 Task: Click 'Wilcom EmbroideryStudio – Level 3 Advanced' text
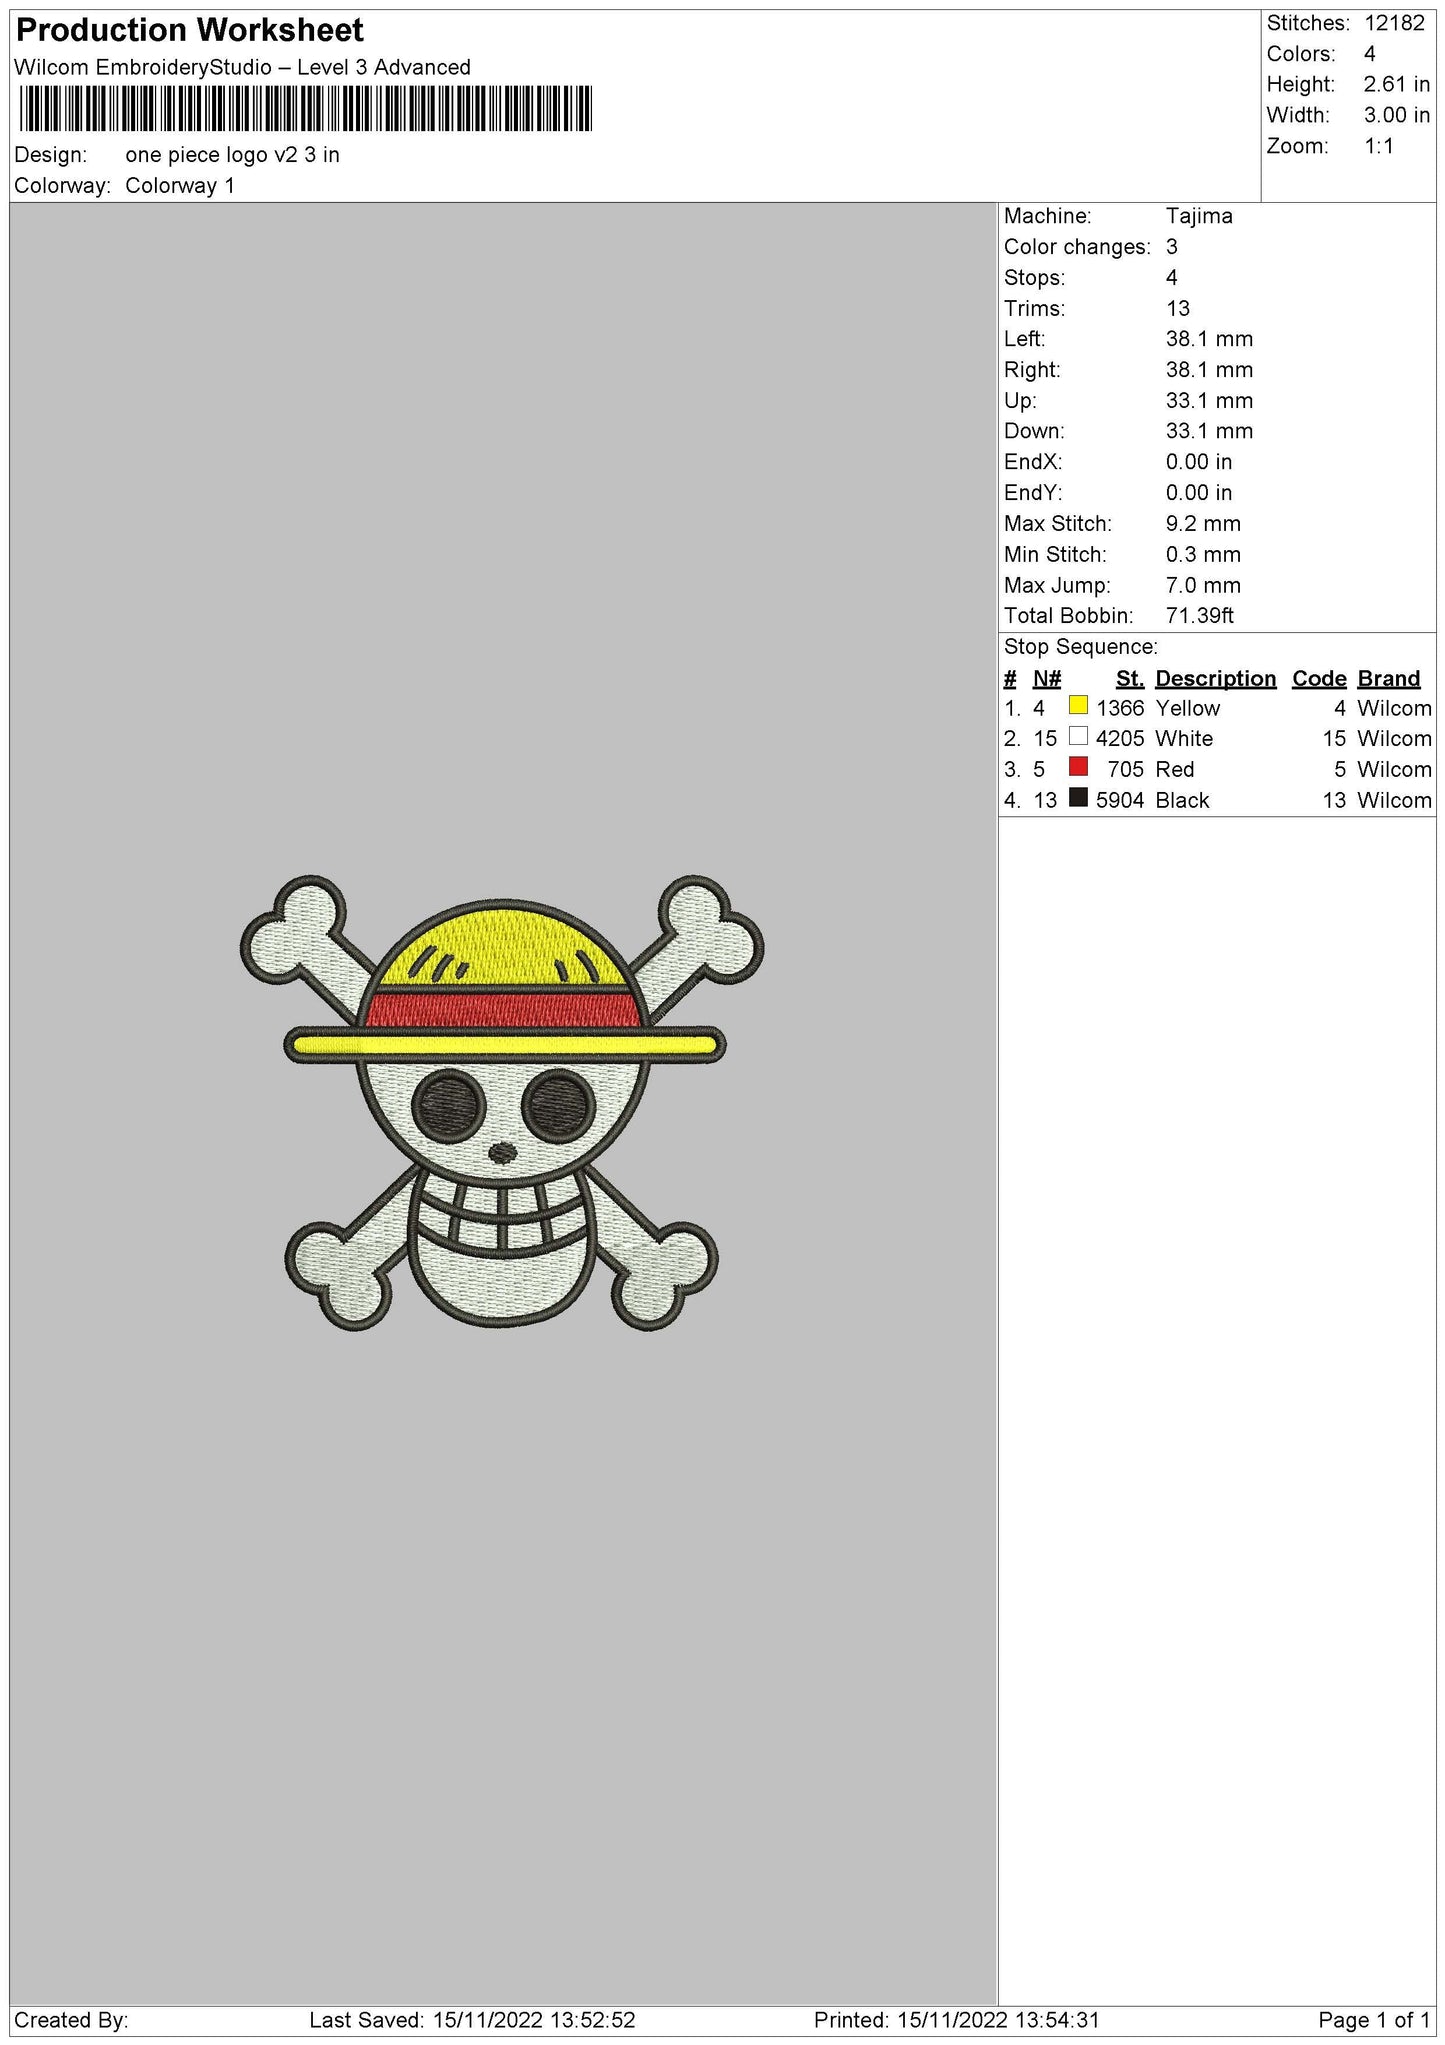(243, 68)
